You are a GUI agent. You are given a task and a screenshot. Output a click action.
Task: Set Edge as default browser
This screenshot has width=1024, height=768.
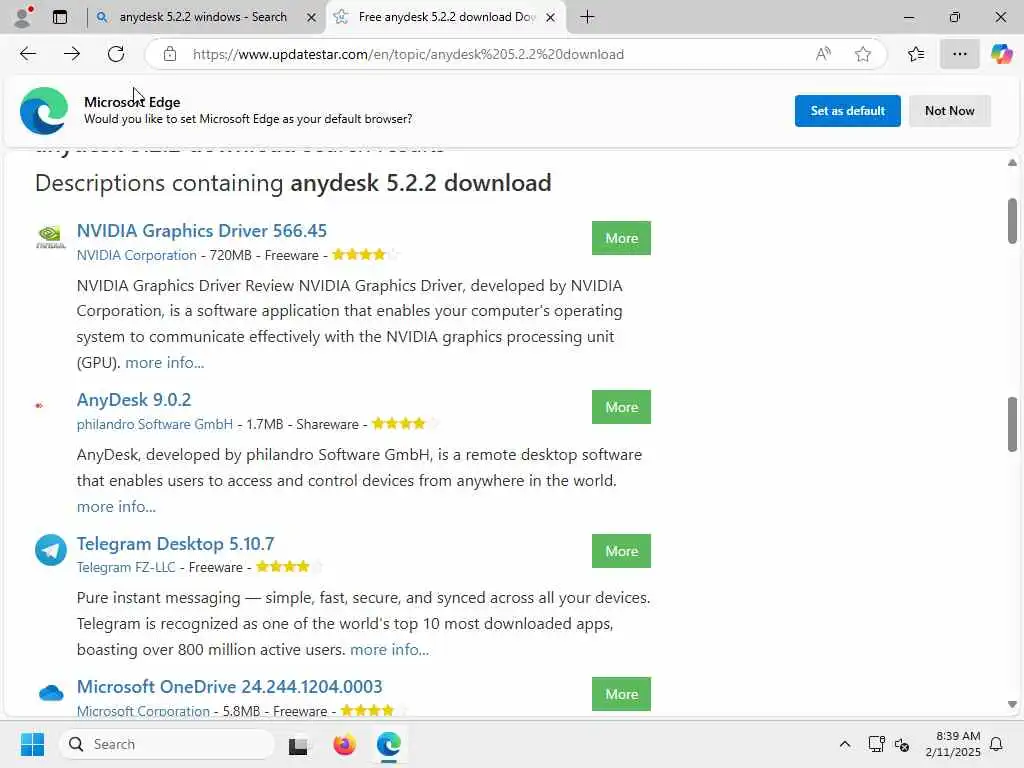[847, 111]
